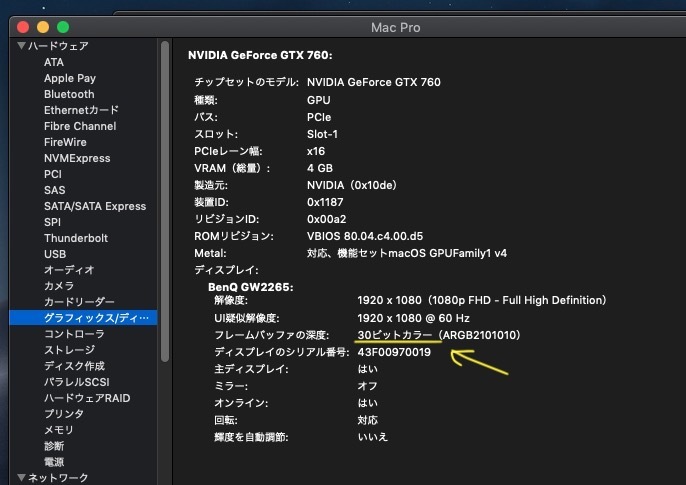Click the PCIe bus value
The height and width of the screenshot is (485, 686).
[319, 117]
